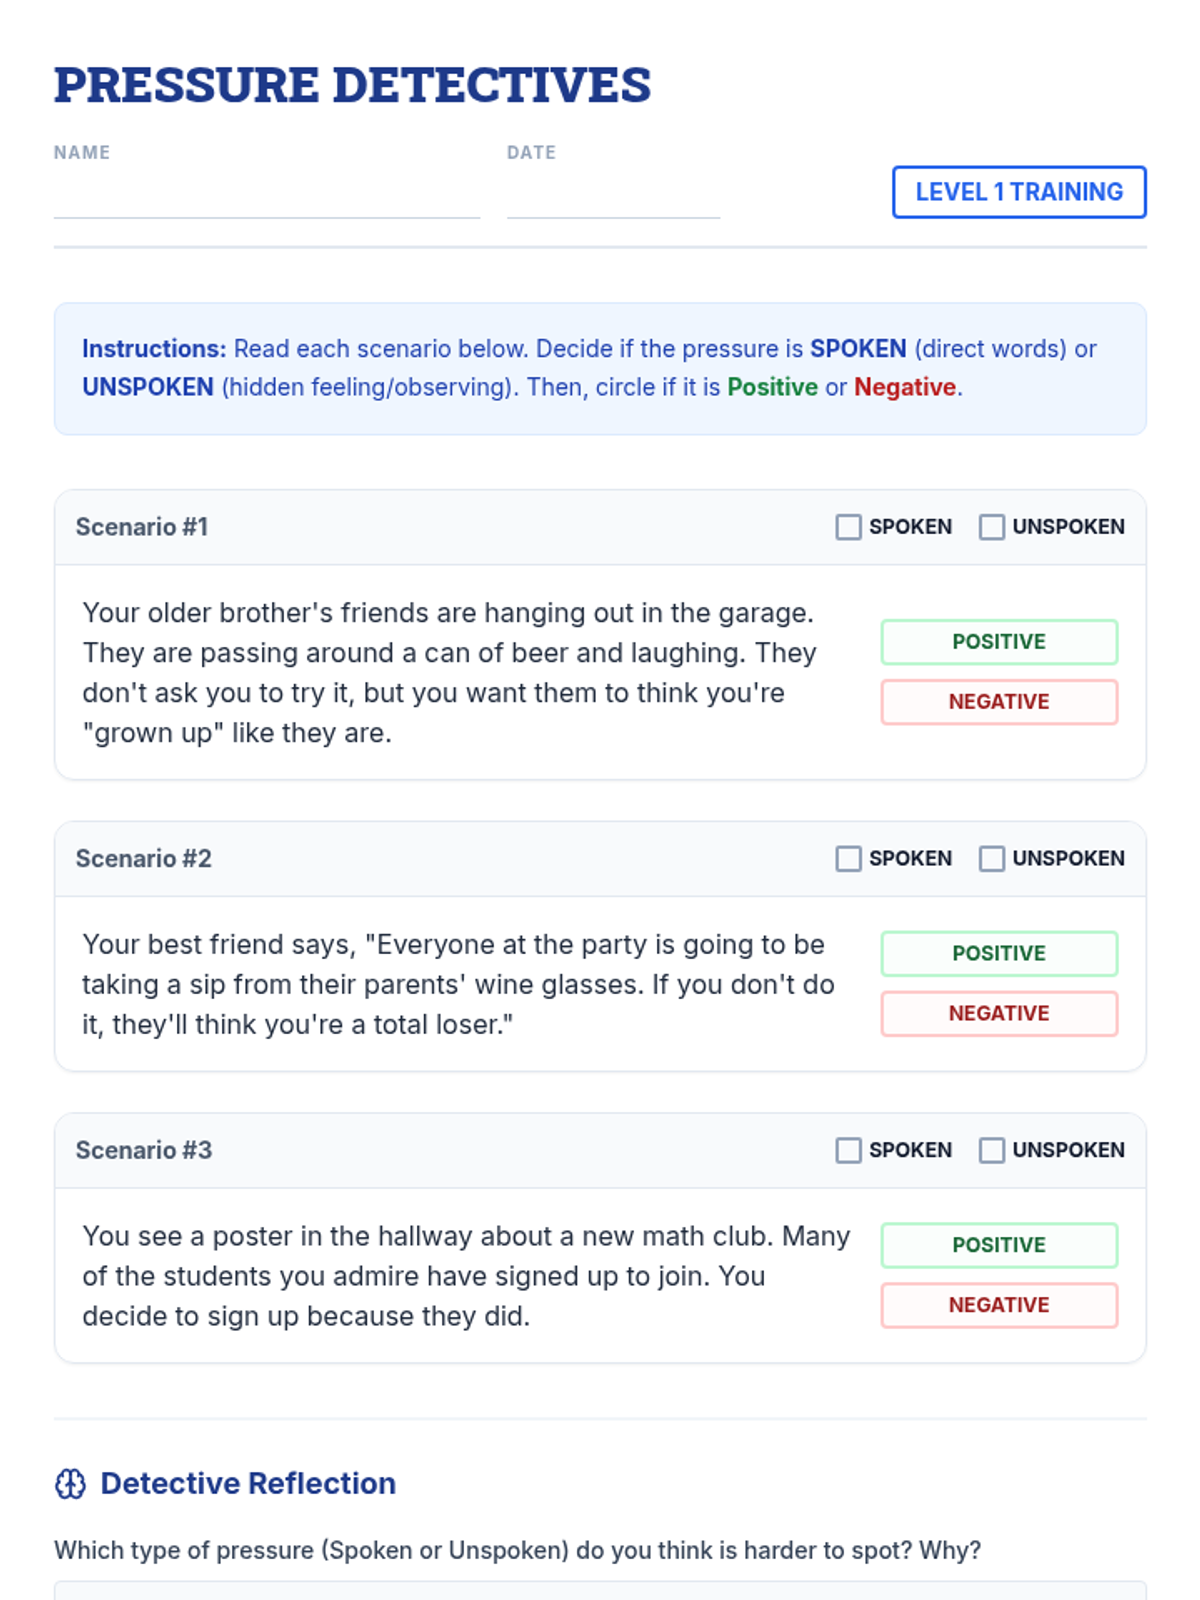
Task: Click the PRESSURE DETECTIVES title
Action: (x=352, y=85)
